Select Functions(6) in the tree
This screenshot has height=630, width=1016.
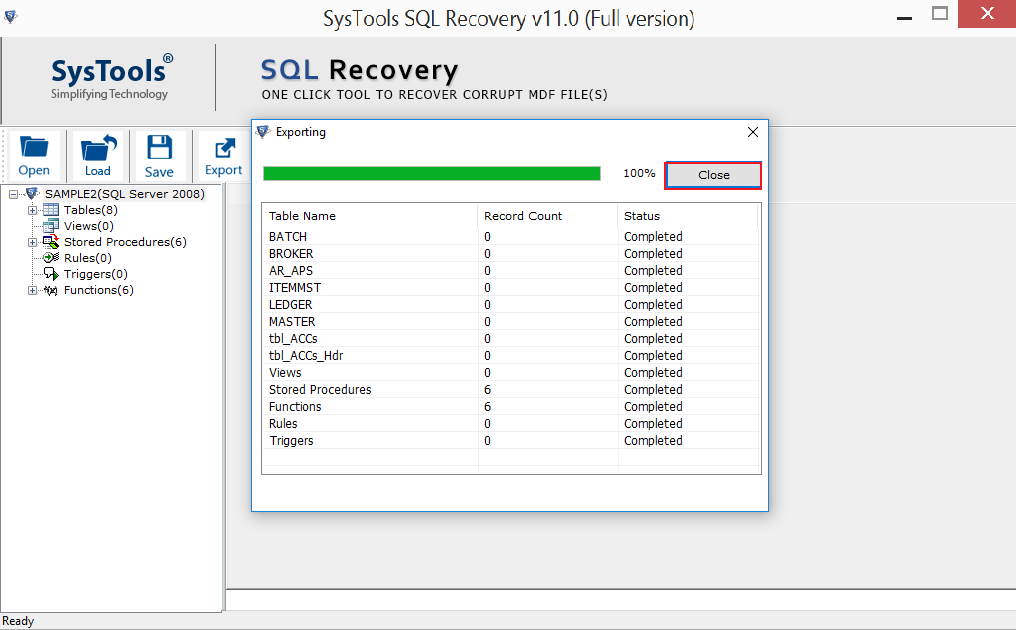point(98,290)
